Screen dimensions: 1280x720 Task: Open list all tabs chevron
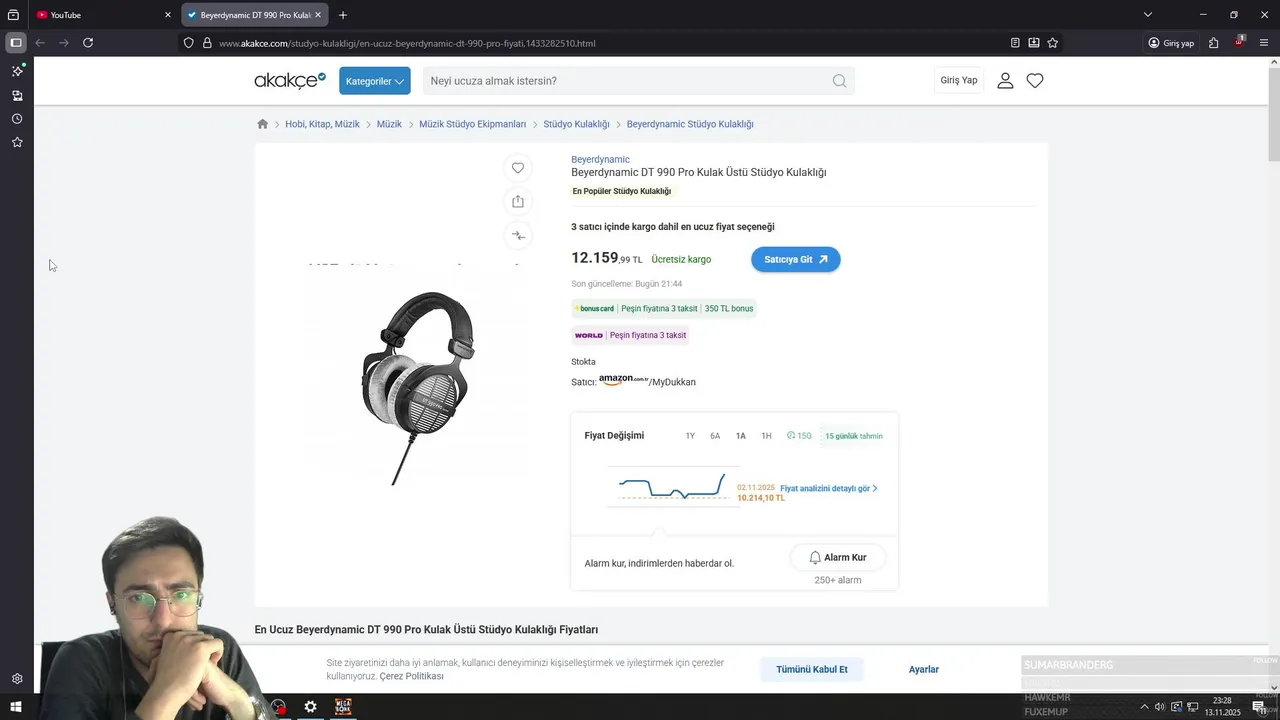[x=1148, y=15]
